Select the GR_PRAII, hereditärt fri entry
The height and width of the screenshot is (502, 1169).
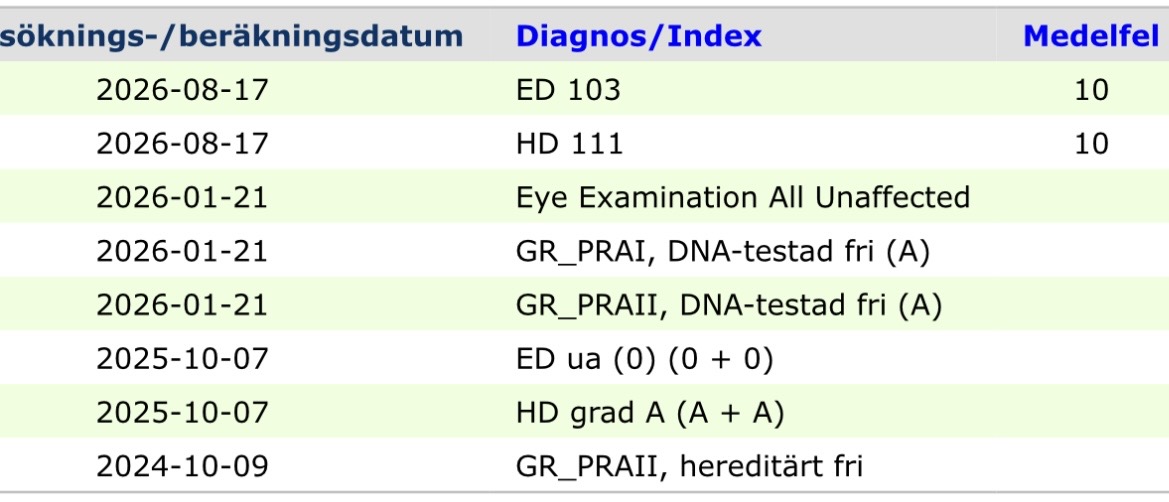coord(689,466)
